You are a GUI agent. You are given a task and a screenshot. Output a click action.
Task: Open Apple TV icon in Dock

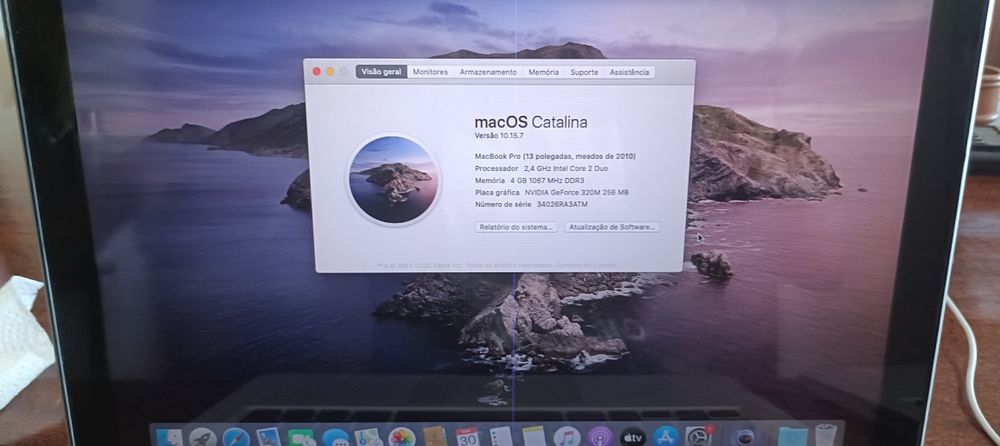pyautogui.click(x=633, y=438)
